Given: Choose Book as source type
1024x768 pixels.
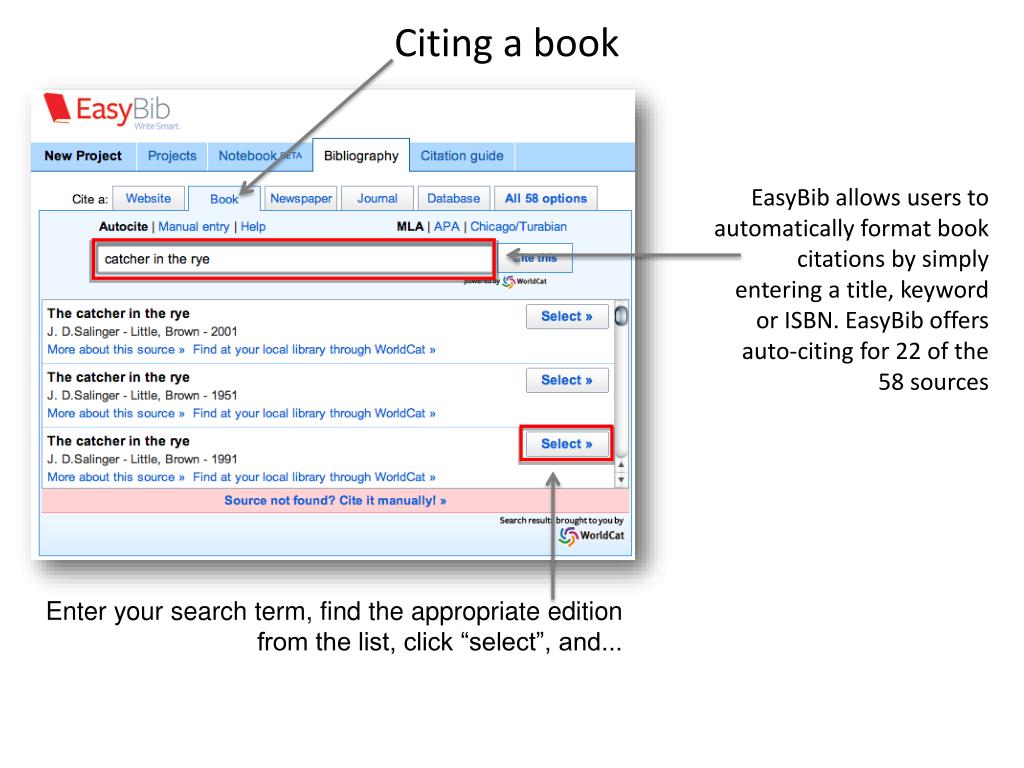Looking at the screenshot, I should click(x=224, y=199).
